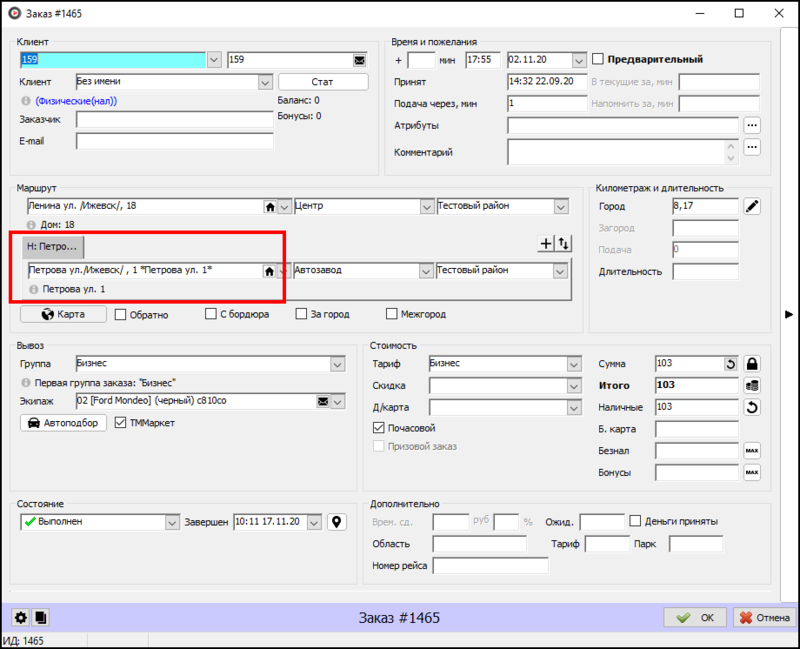The image size is (800, 649).
Task: Click the lock icon beside Сумма
Action: pos(752,364)
